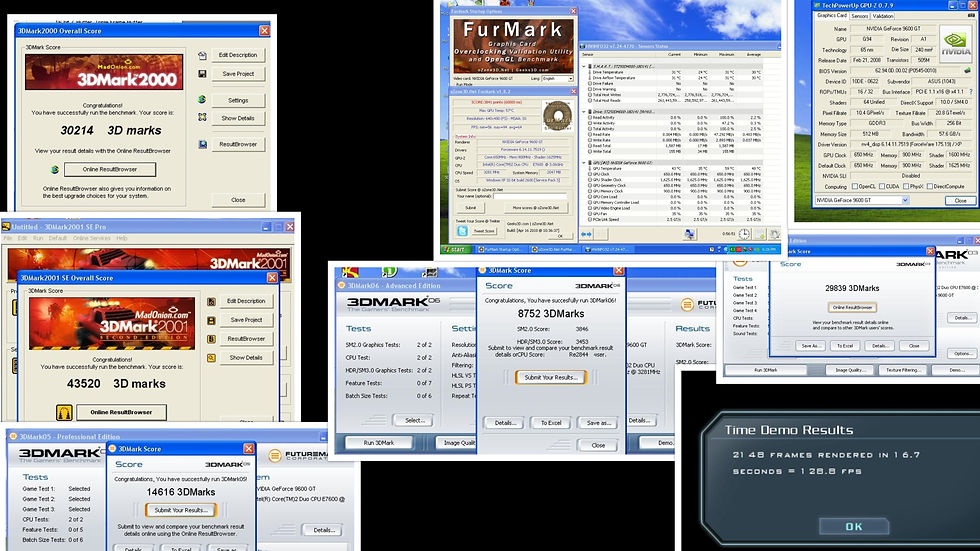Enable CUDA checkbox in GPU-Z
This screenshot has height=551, width=980.
click(882, 186)
